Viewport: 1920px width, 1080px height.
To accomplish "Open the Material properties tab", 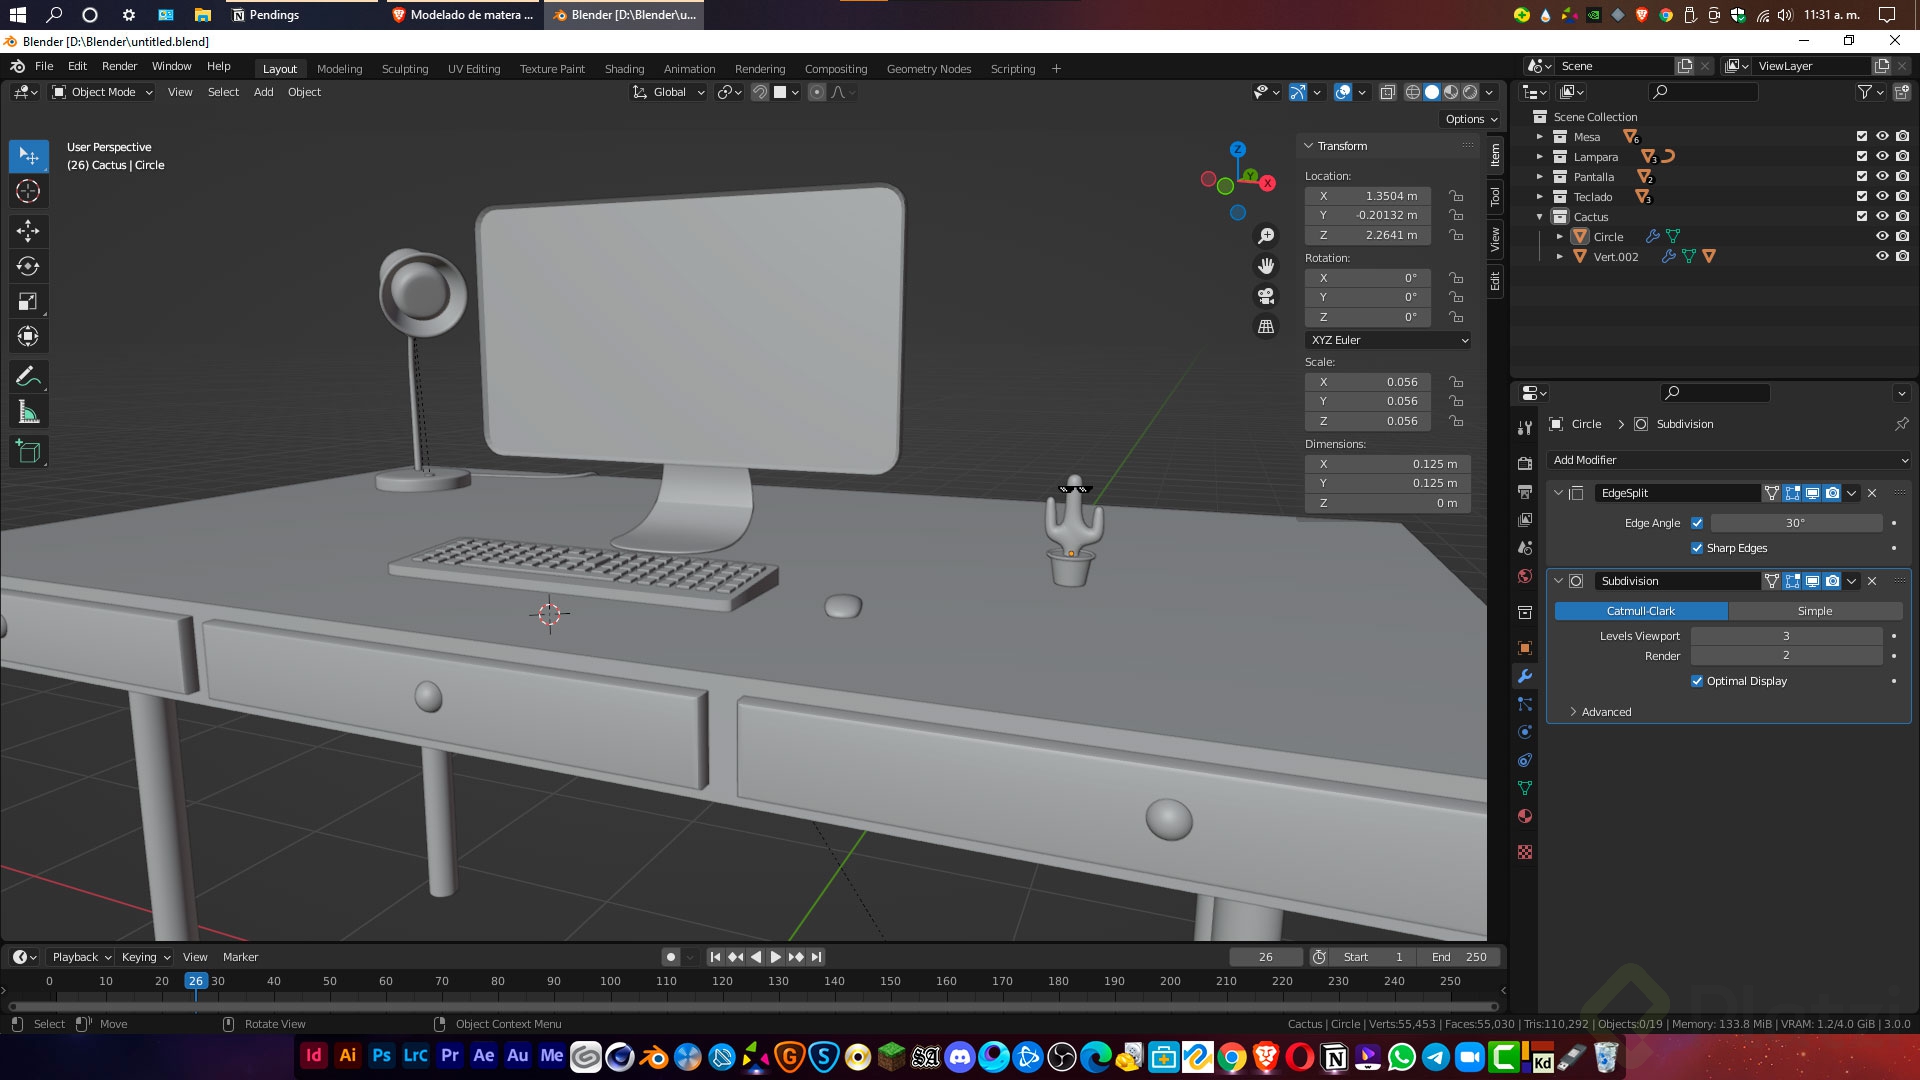I will [1525, 816].
